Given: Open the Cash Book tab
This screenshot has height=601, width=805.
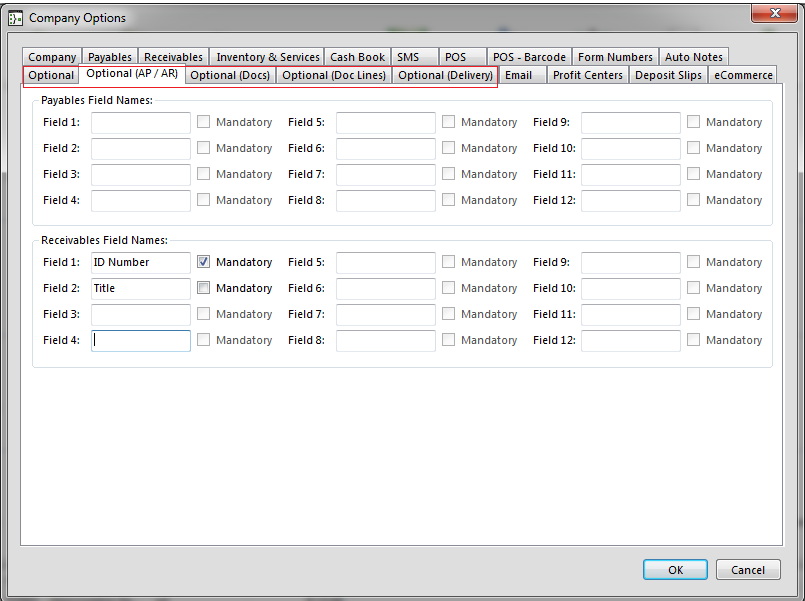Looking at the screenshot, I should tap(357, 57).
